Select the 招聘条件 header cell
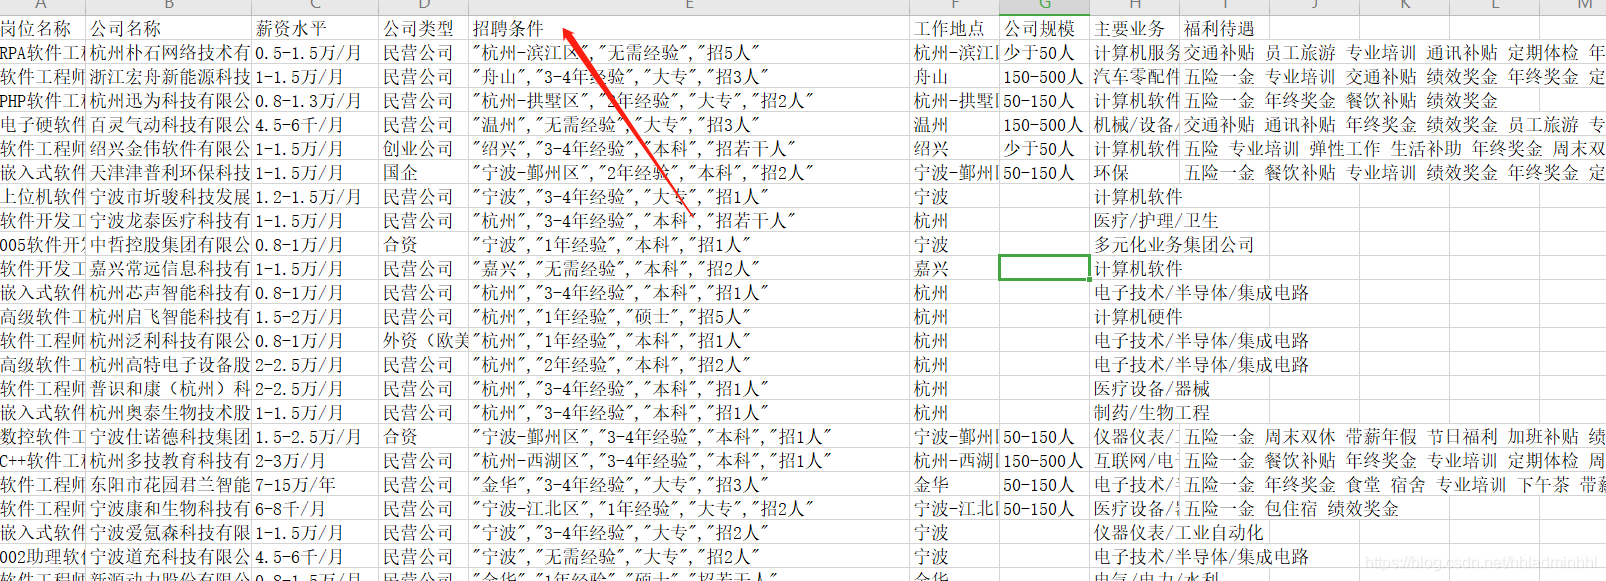Screen dimensions: 1606x581 (x=689, y=29)
